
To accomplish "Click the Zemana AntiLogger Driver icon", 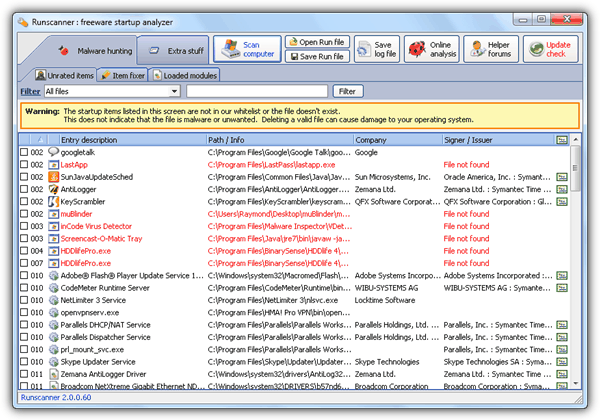I will pos(54,374).
